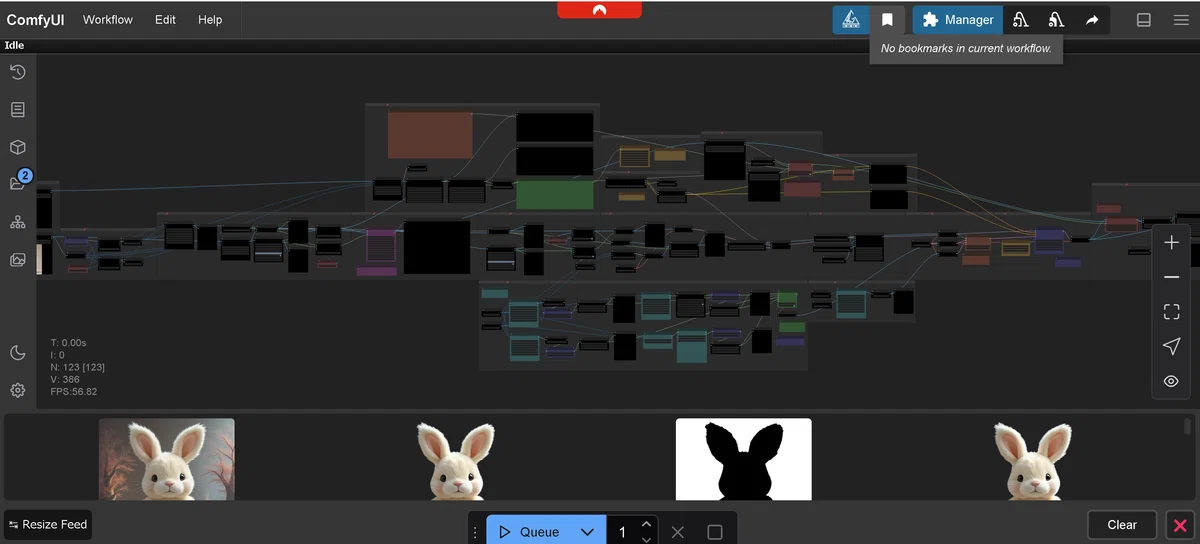Expand the Queue dropdown chevron
The width and height of the screenshot is (1200, 544).
[x=587, y=532]
